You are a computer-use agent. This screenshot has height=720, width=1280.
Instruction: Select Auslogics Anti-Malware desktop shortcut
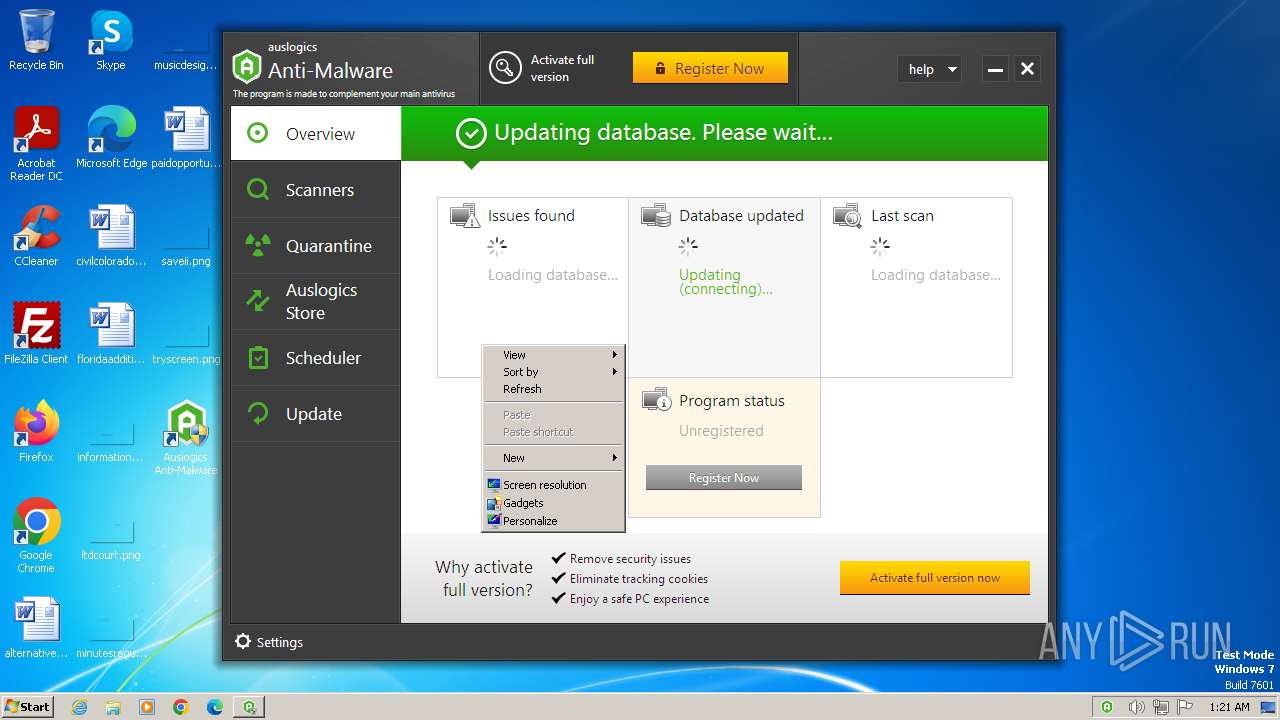pyautogui.click(x=186, y=438)
